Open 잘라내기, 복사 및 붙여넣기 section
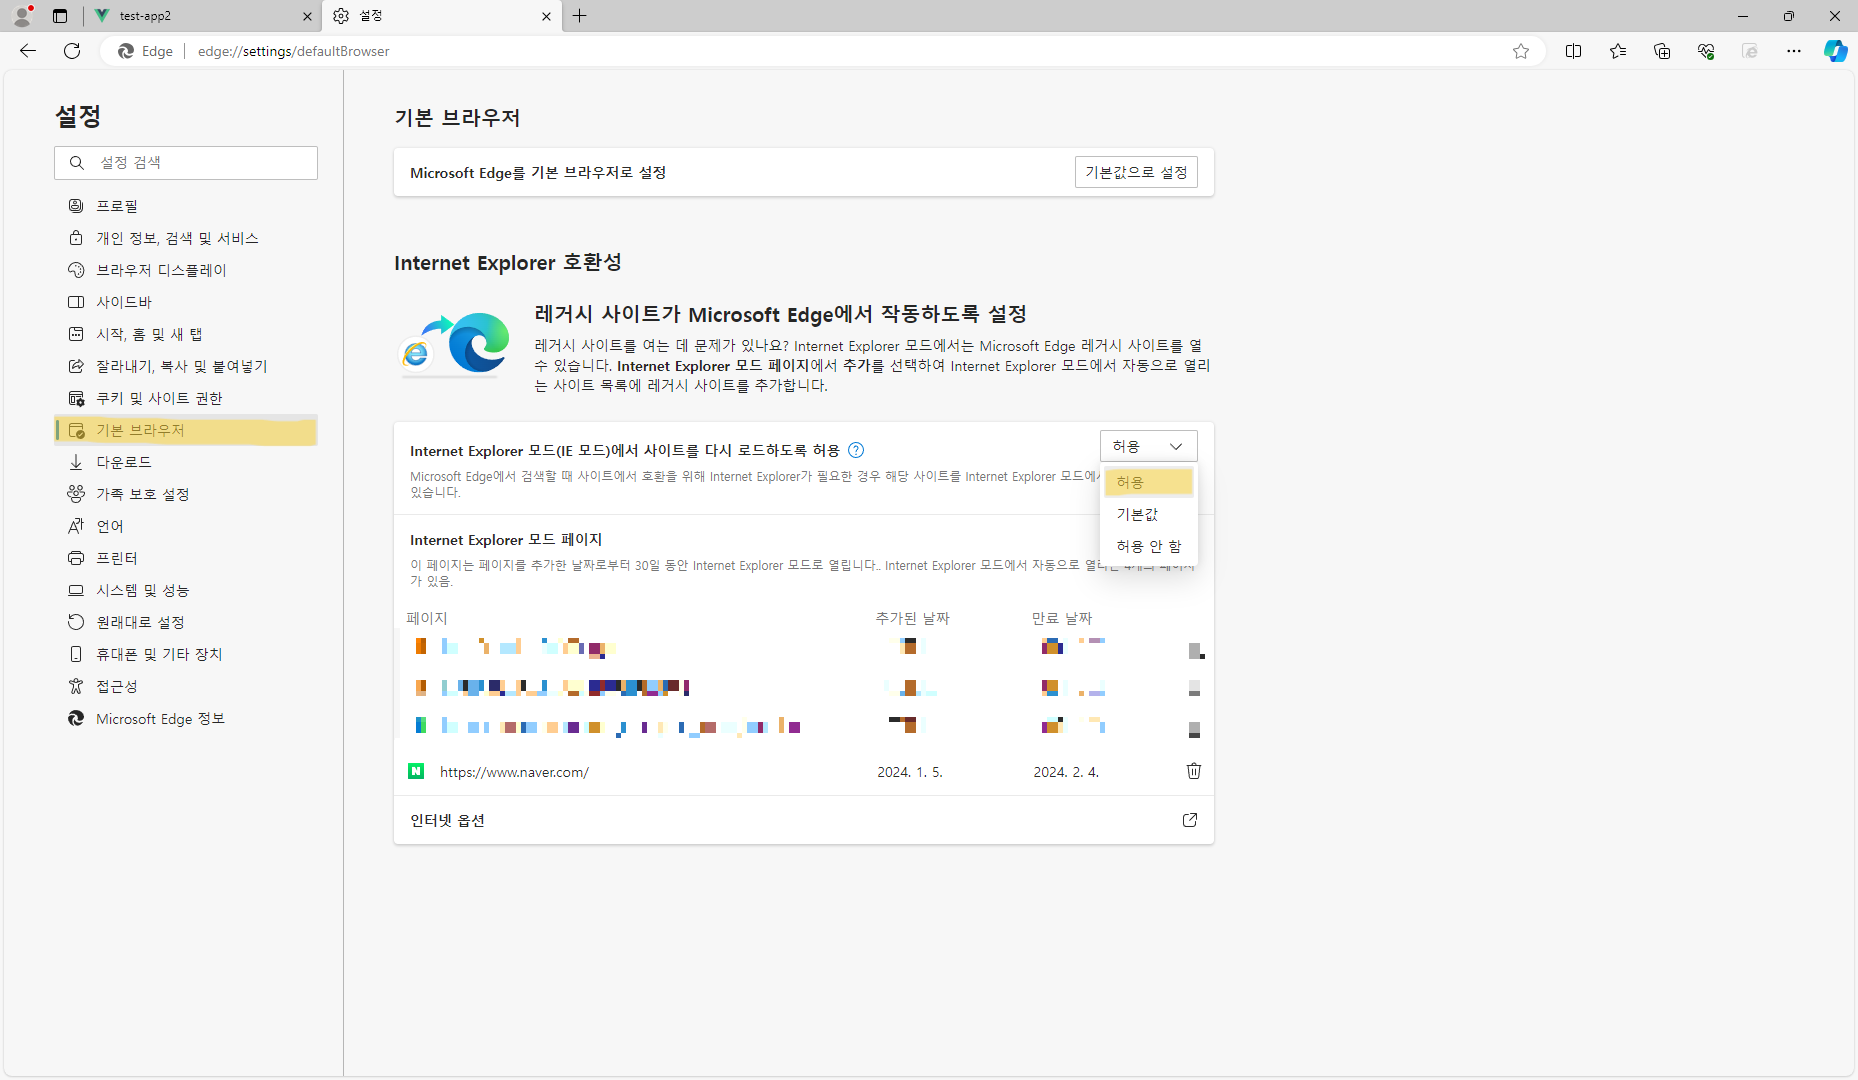The height and width of the screenshot is (1080, 1858). coord(186,366)
